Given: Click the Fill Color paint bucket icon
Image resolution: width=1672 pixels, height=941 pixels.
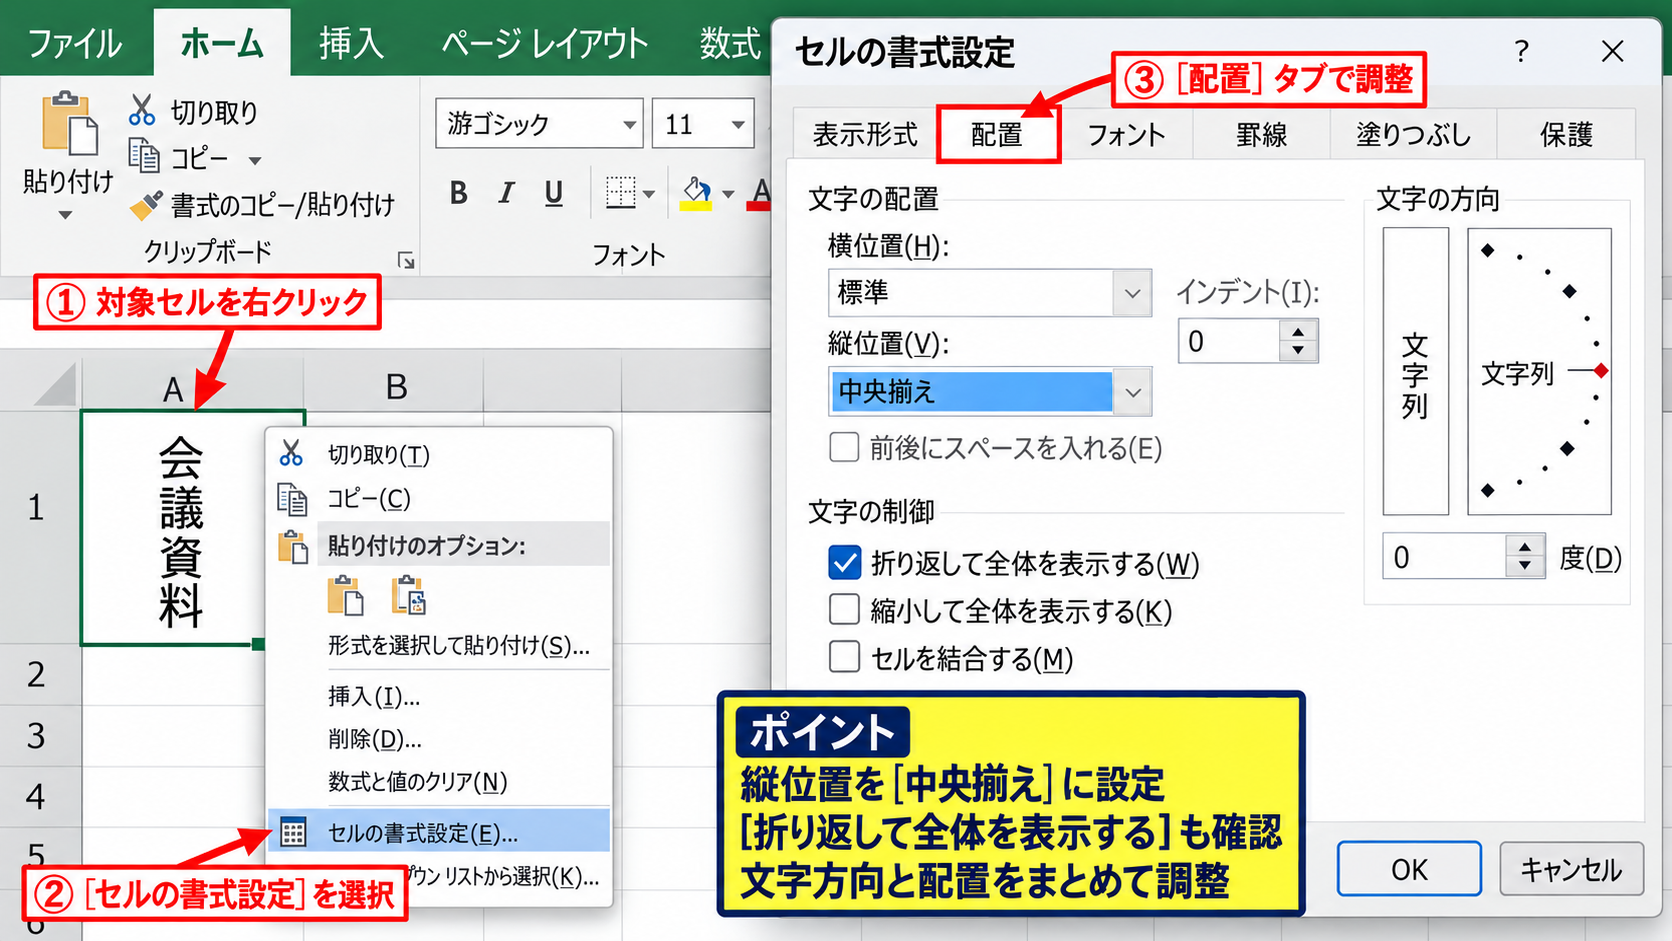Looking at the screenshot, I should 696,192.
